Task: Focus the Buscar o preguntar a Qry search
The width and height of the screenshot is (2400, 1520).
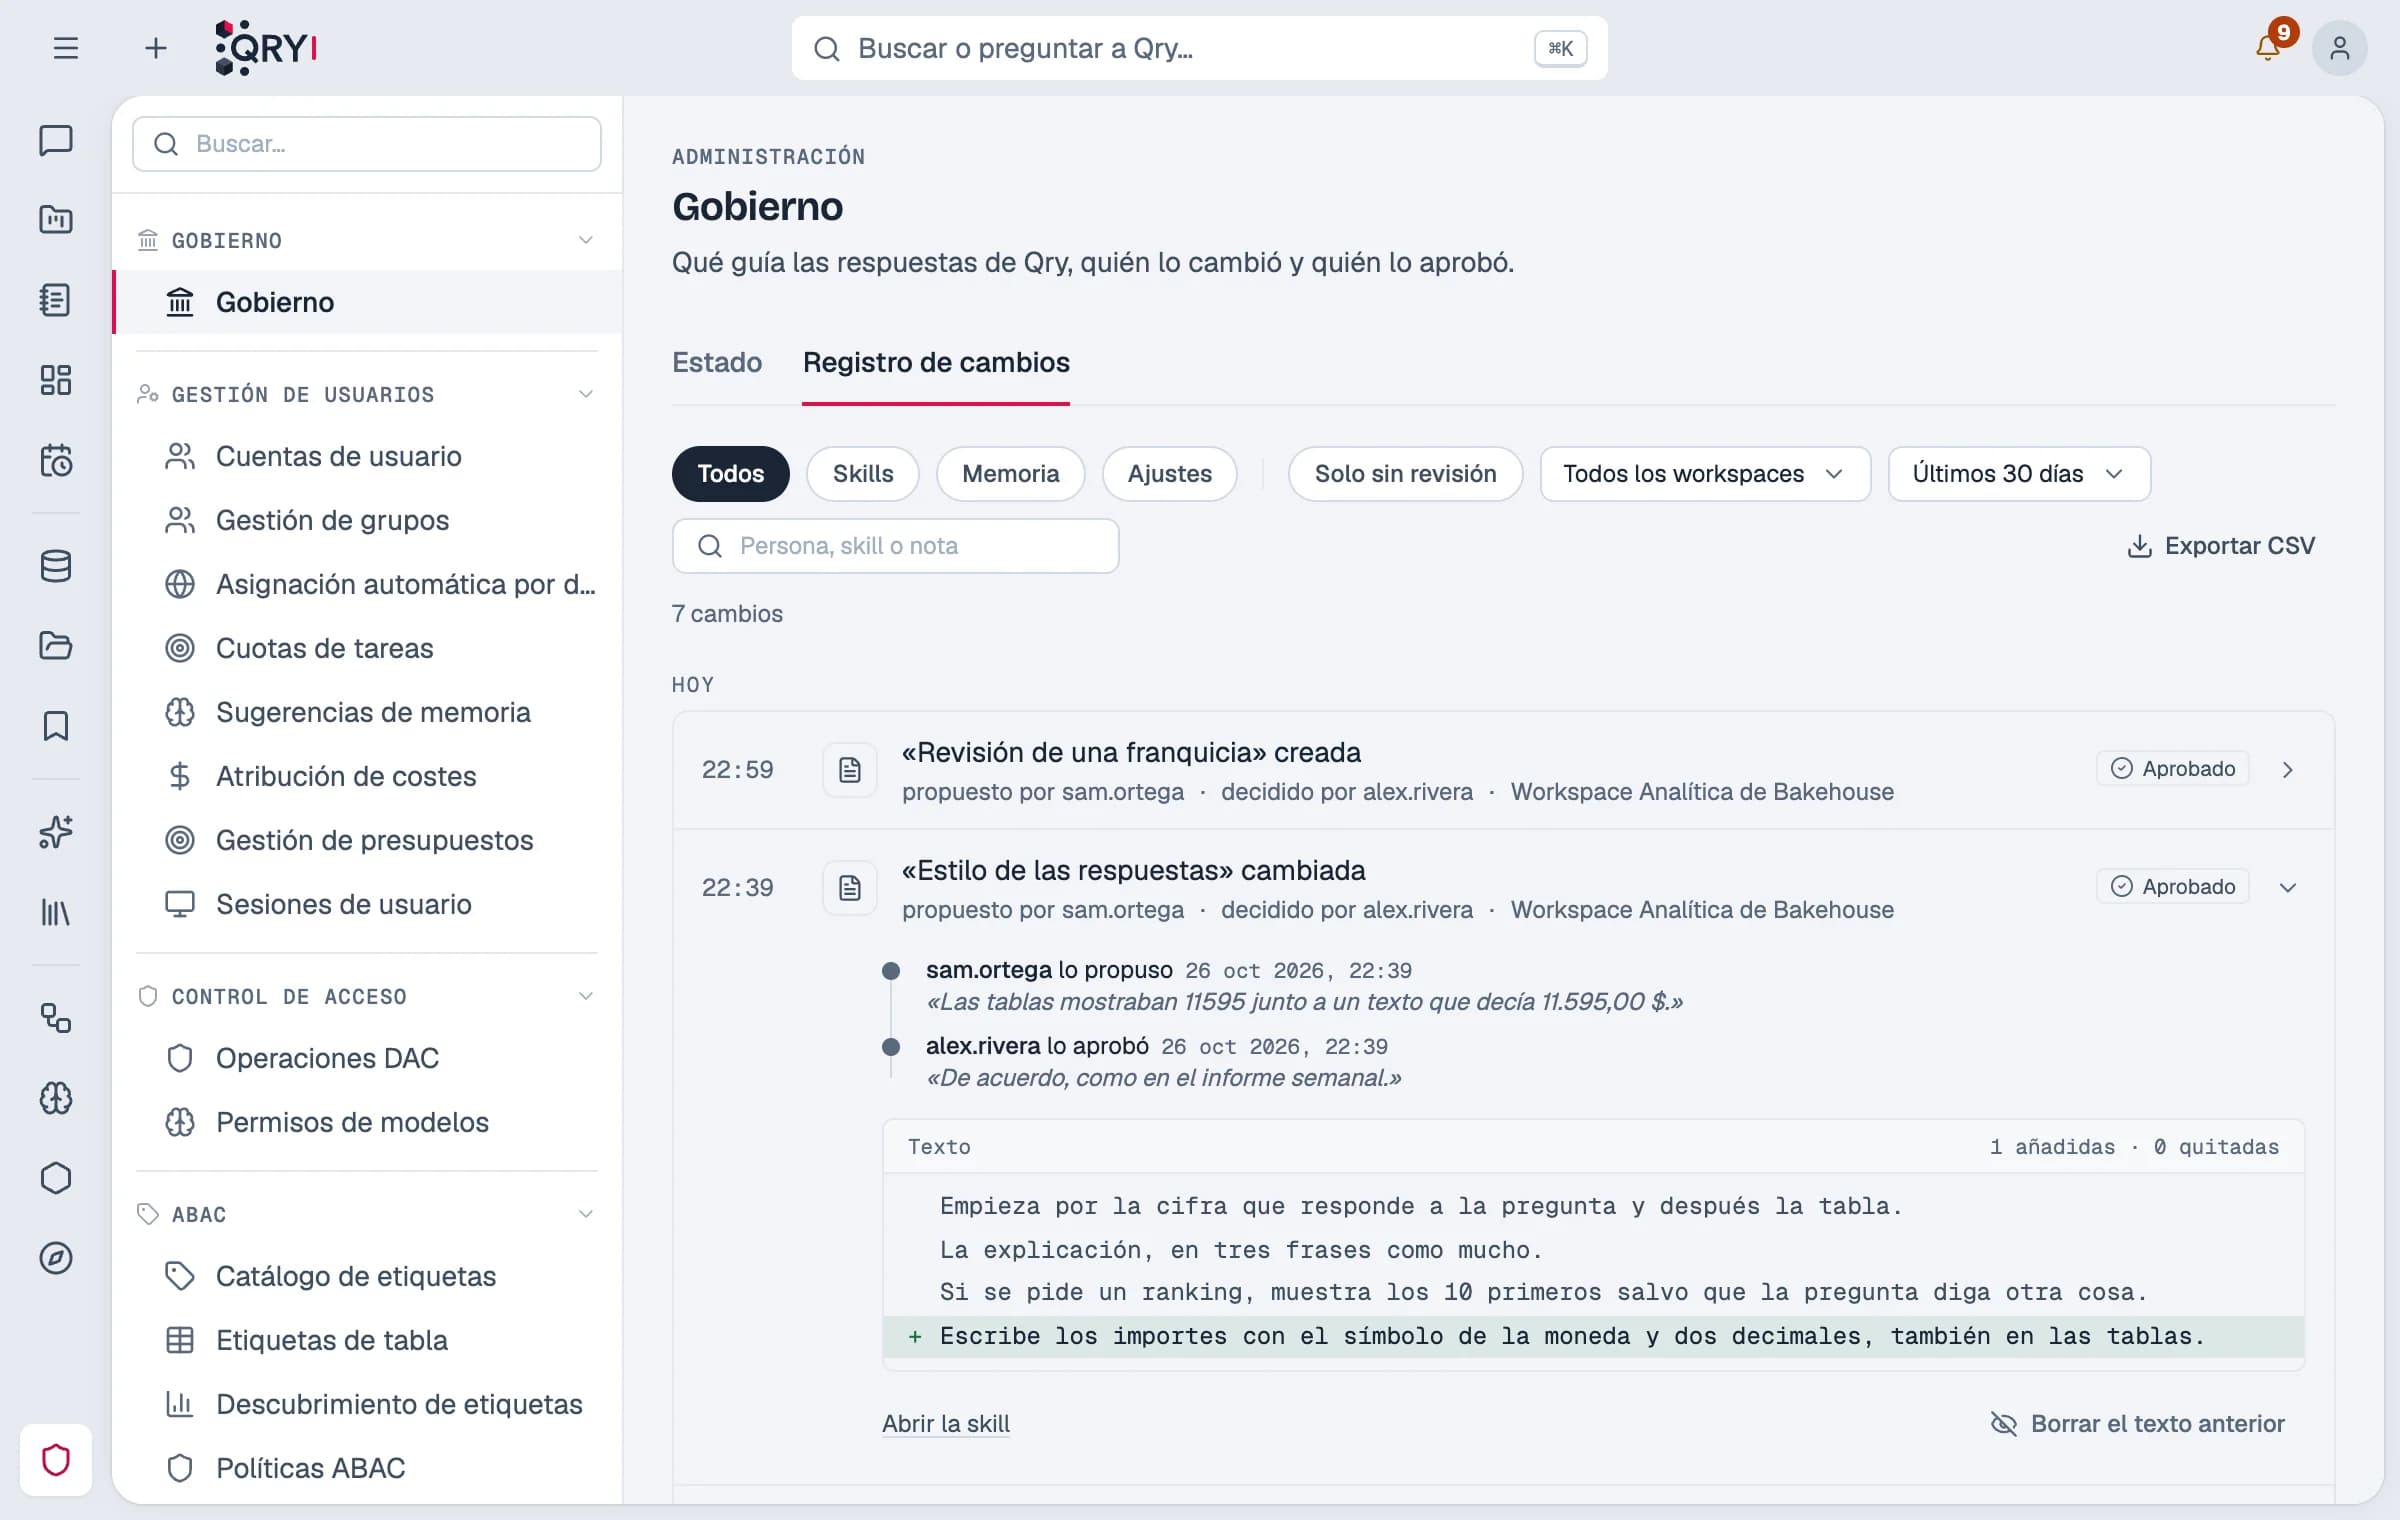Action: pos(1200,48)
